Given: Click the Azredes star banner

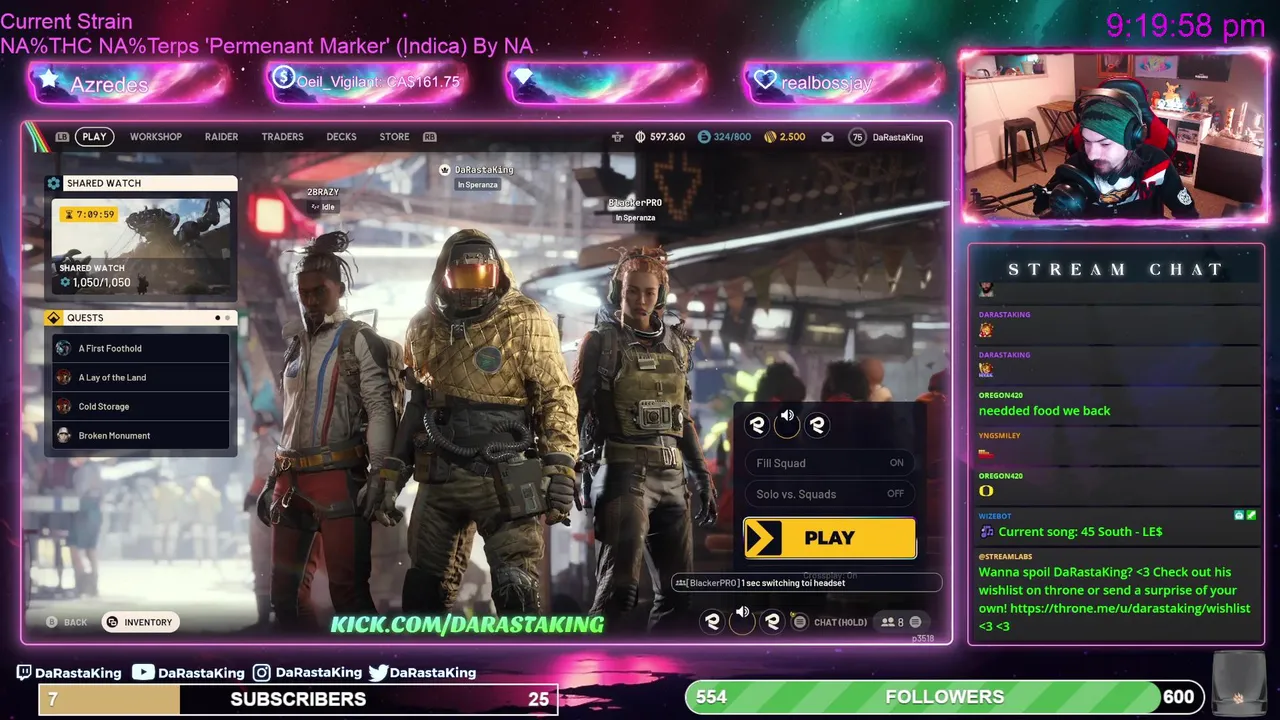Looking at the screenshot, I should point(129,83).
